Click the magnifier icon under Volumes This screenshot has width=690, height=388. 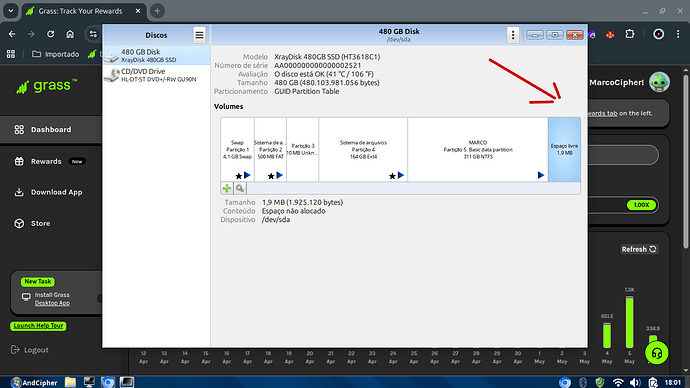tap(240, 188)
